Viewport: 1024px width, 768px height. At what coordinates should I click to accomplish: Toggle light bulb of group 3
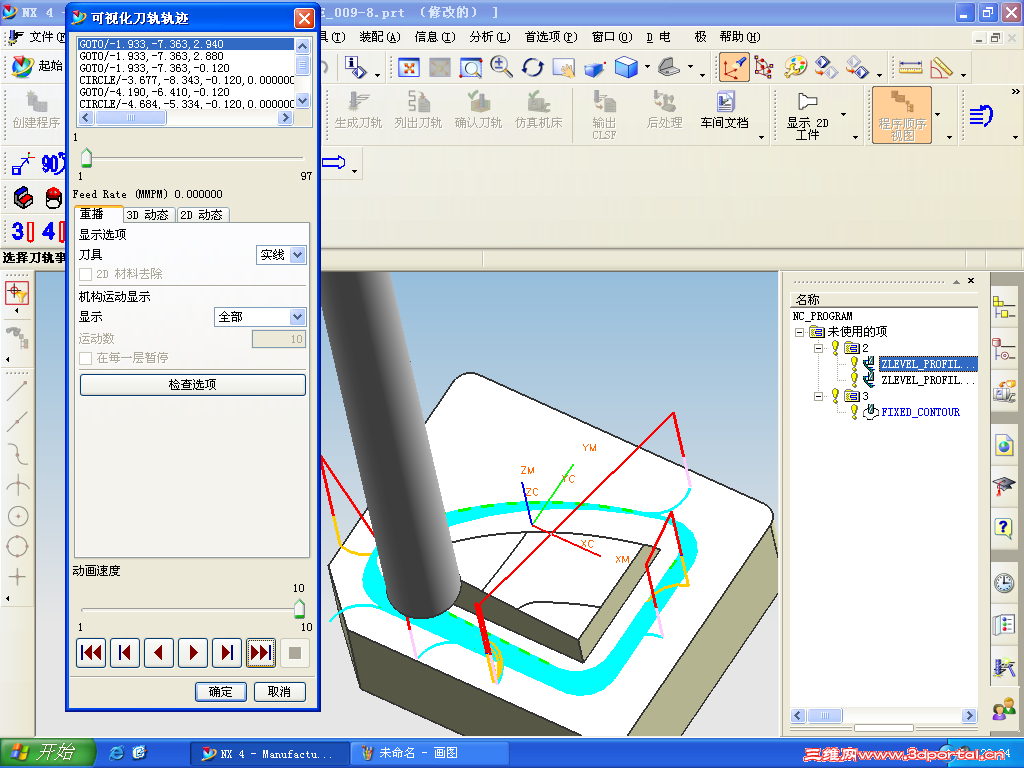tap(835, 395)
